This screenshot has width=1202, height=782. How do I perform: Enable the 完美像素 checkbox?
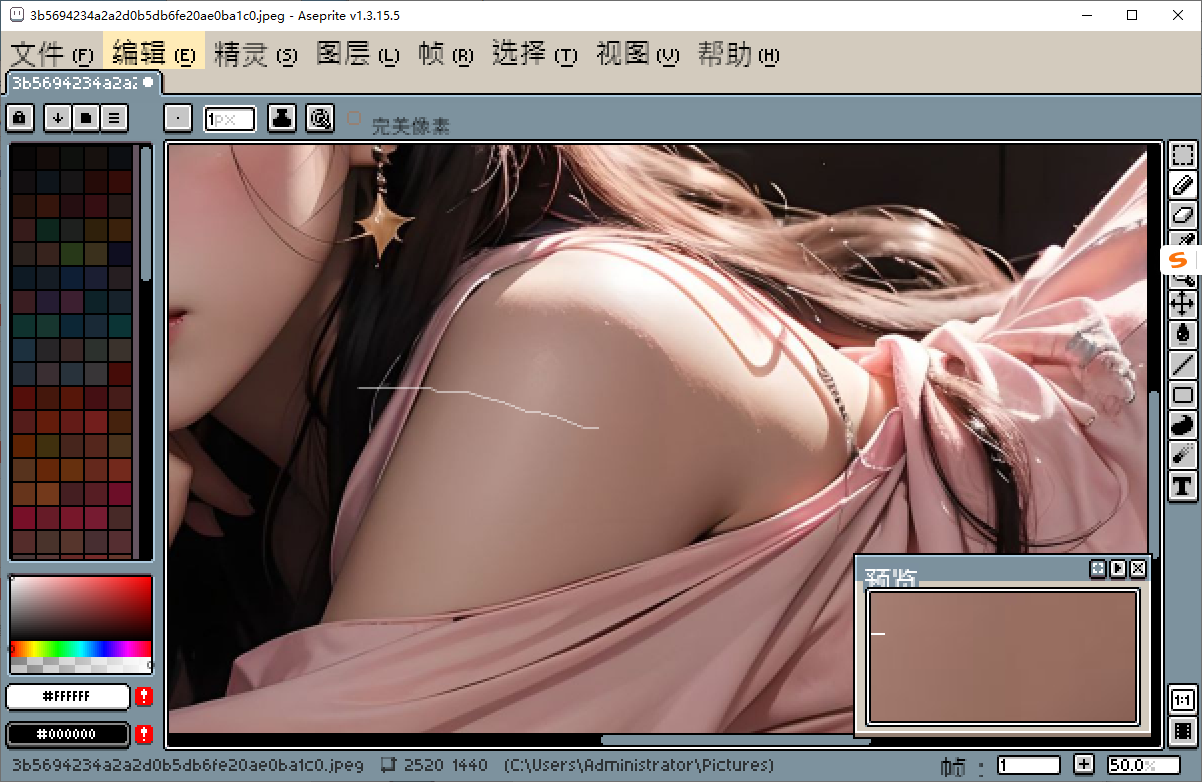354,118
